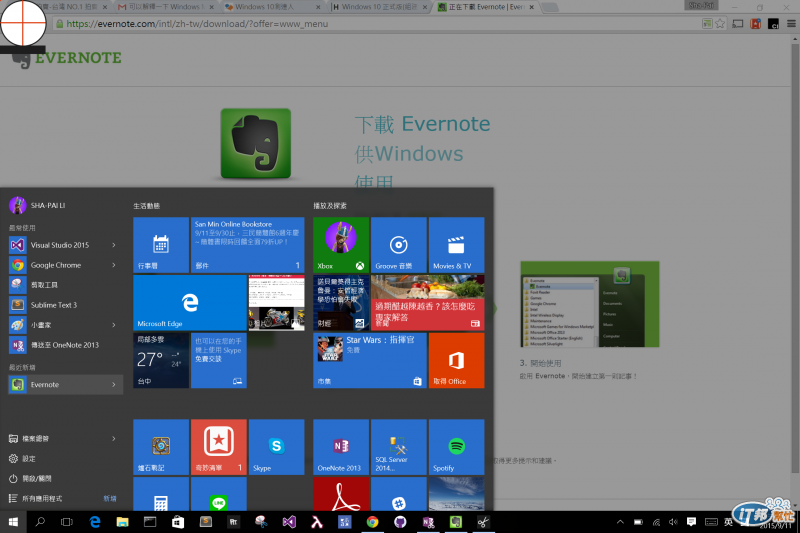Open the Action Center notification icon
The image size is (800, 533).
pos(691,522)
